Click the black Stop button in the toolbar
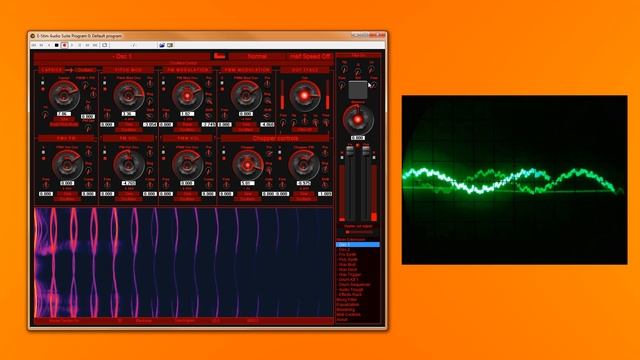Image resolution: width=640 pixels, height=360 pixels. click(57, 45)
